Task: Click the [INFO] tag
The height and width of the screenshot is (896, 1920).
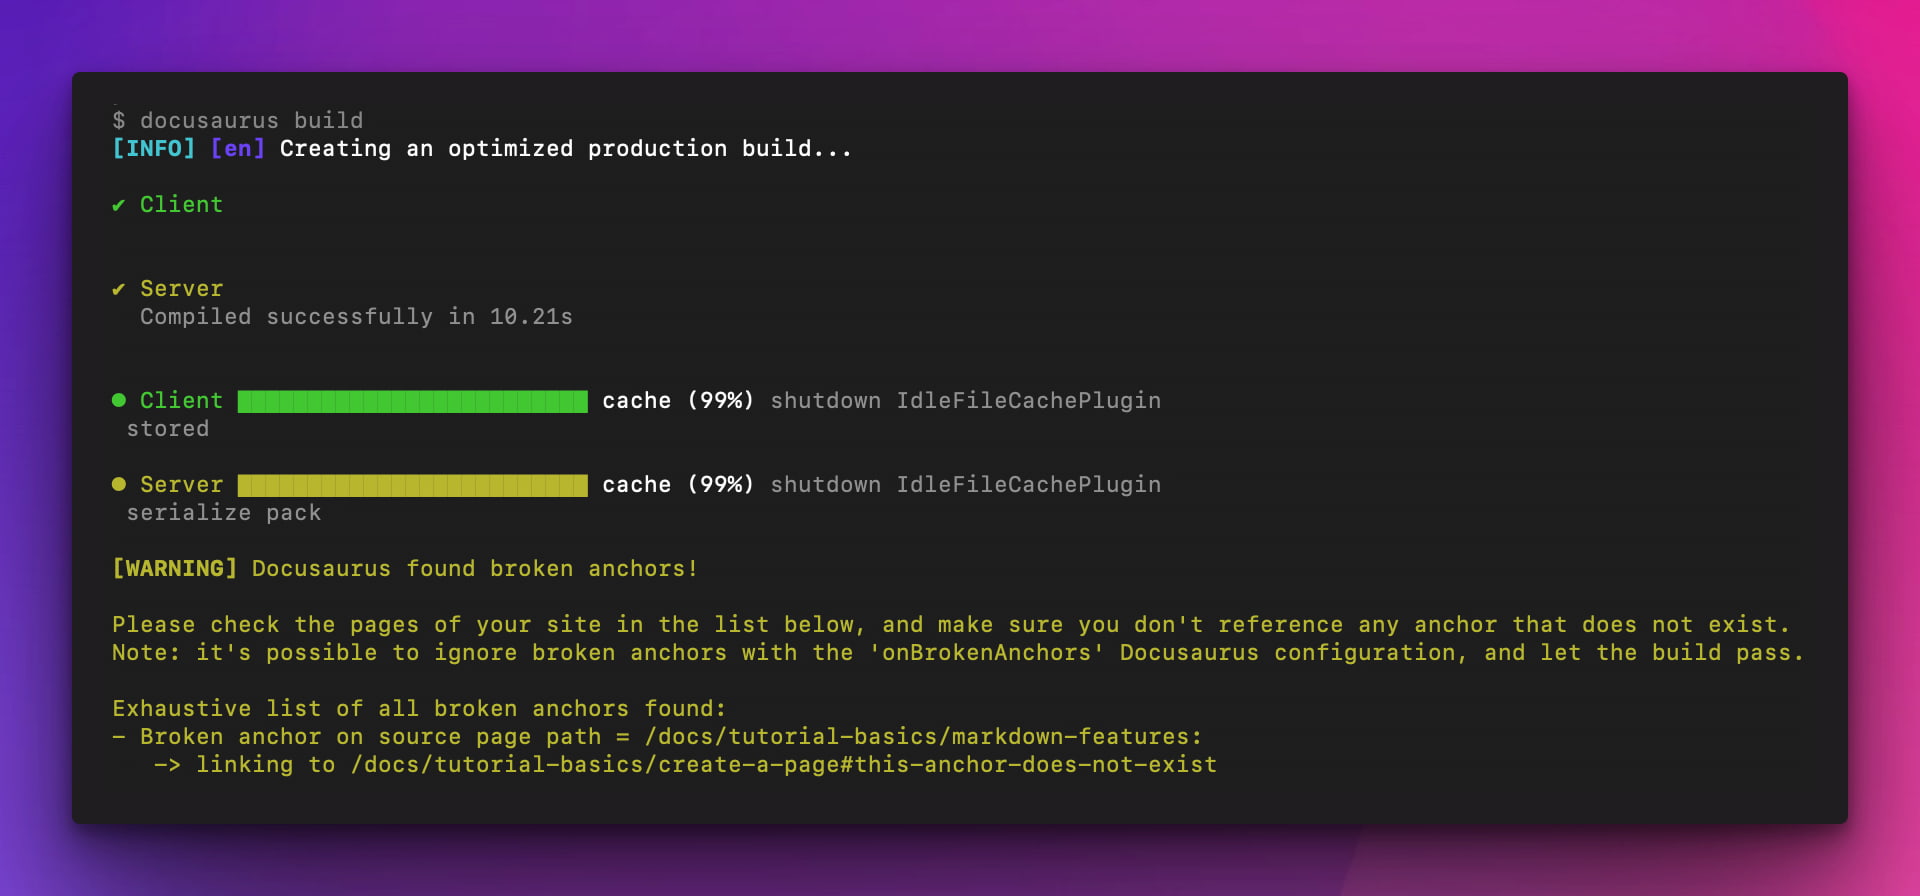Action: [x=154, y=149]
